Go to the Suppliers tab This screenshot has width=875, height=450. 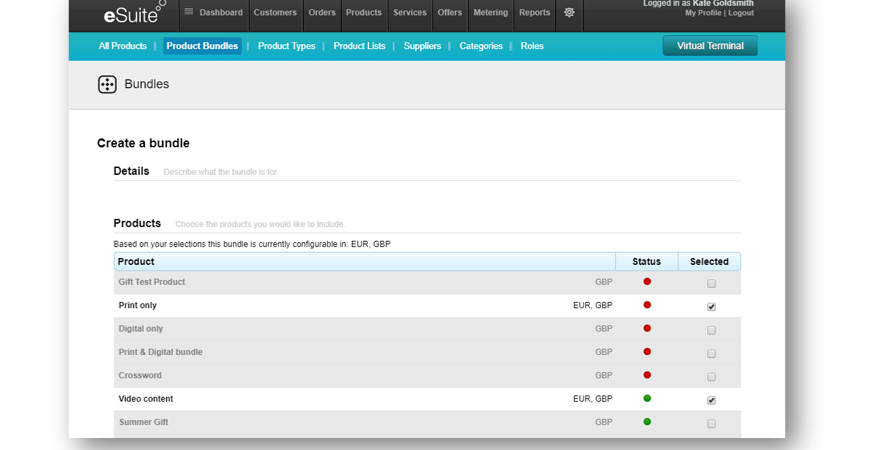[422, 46]
